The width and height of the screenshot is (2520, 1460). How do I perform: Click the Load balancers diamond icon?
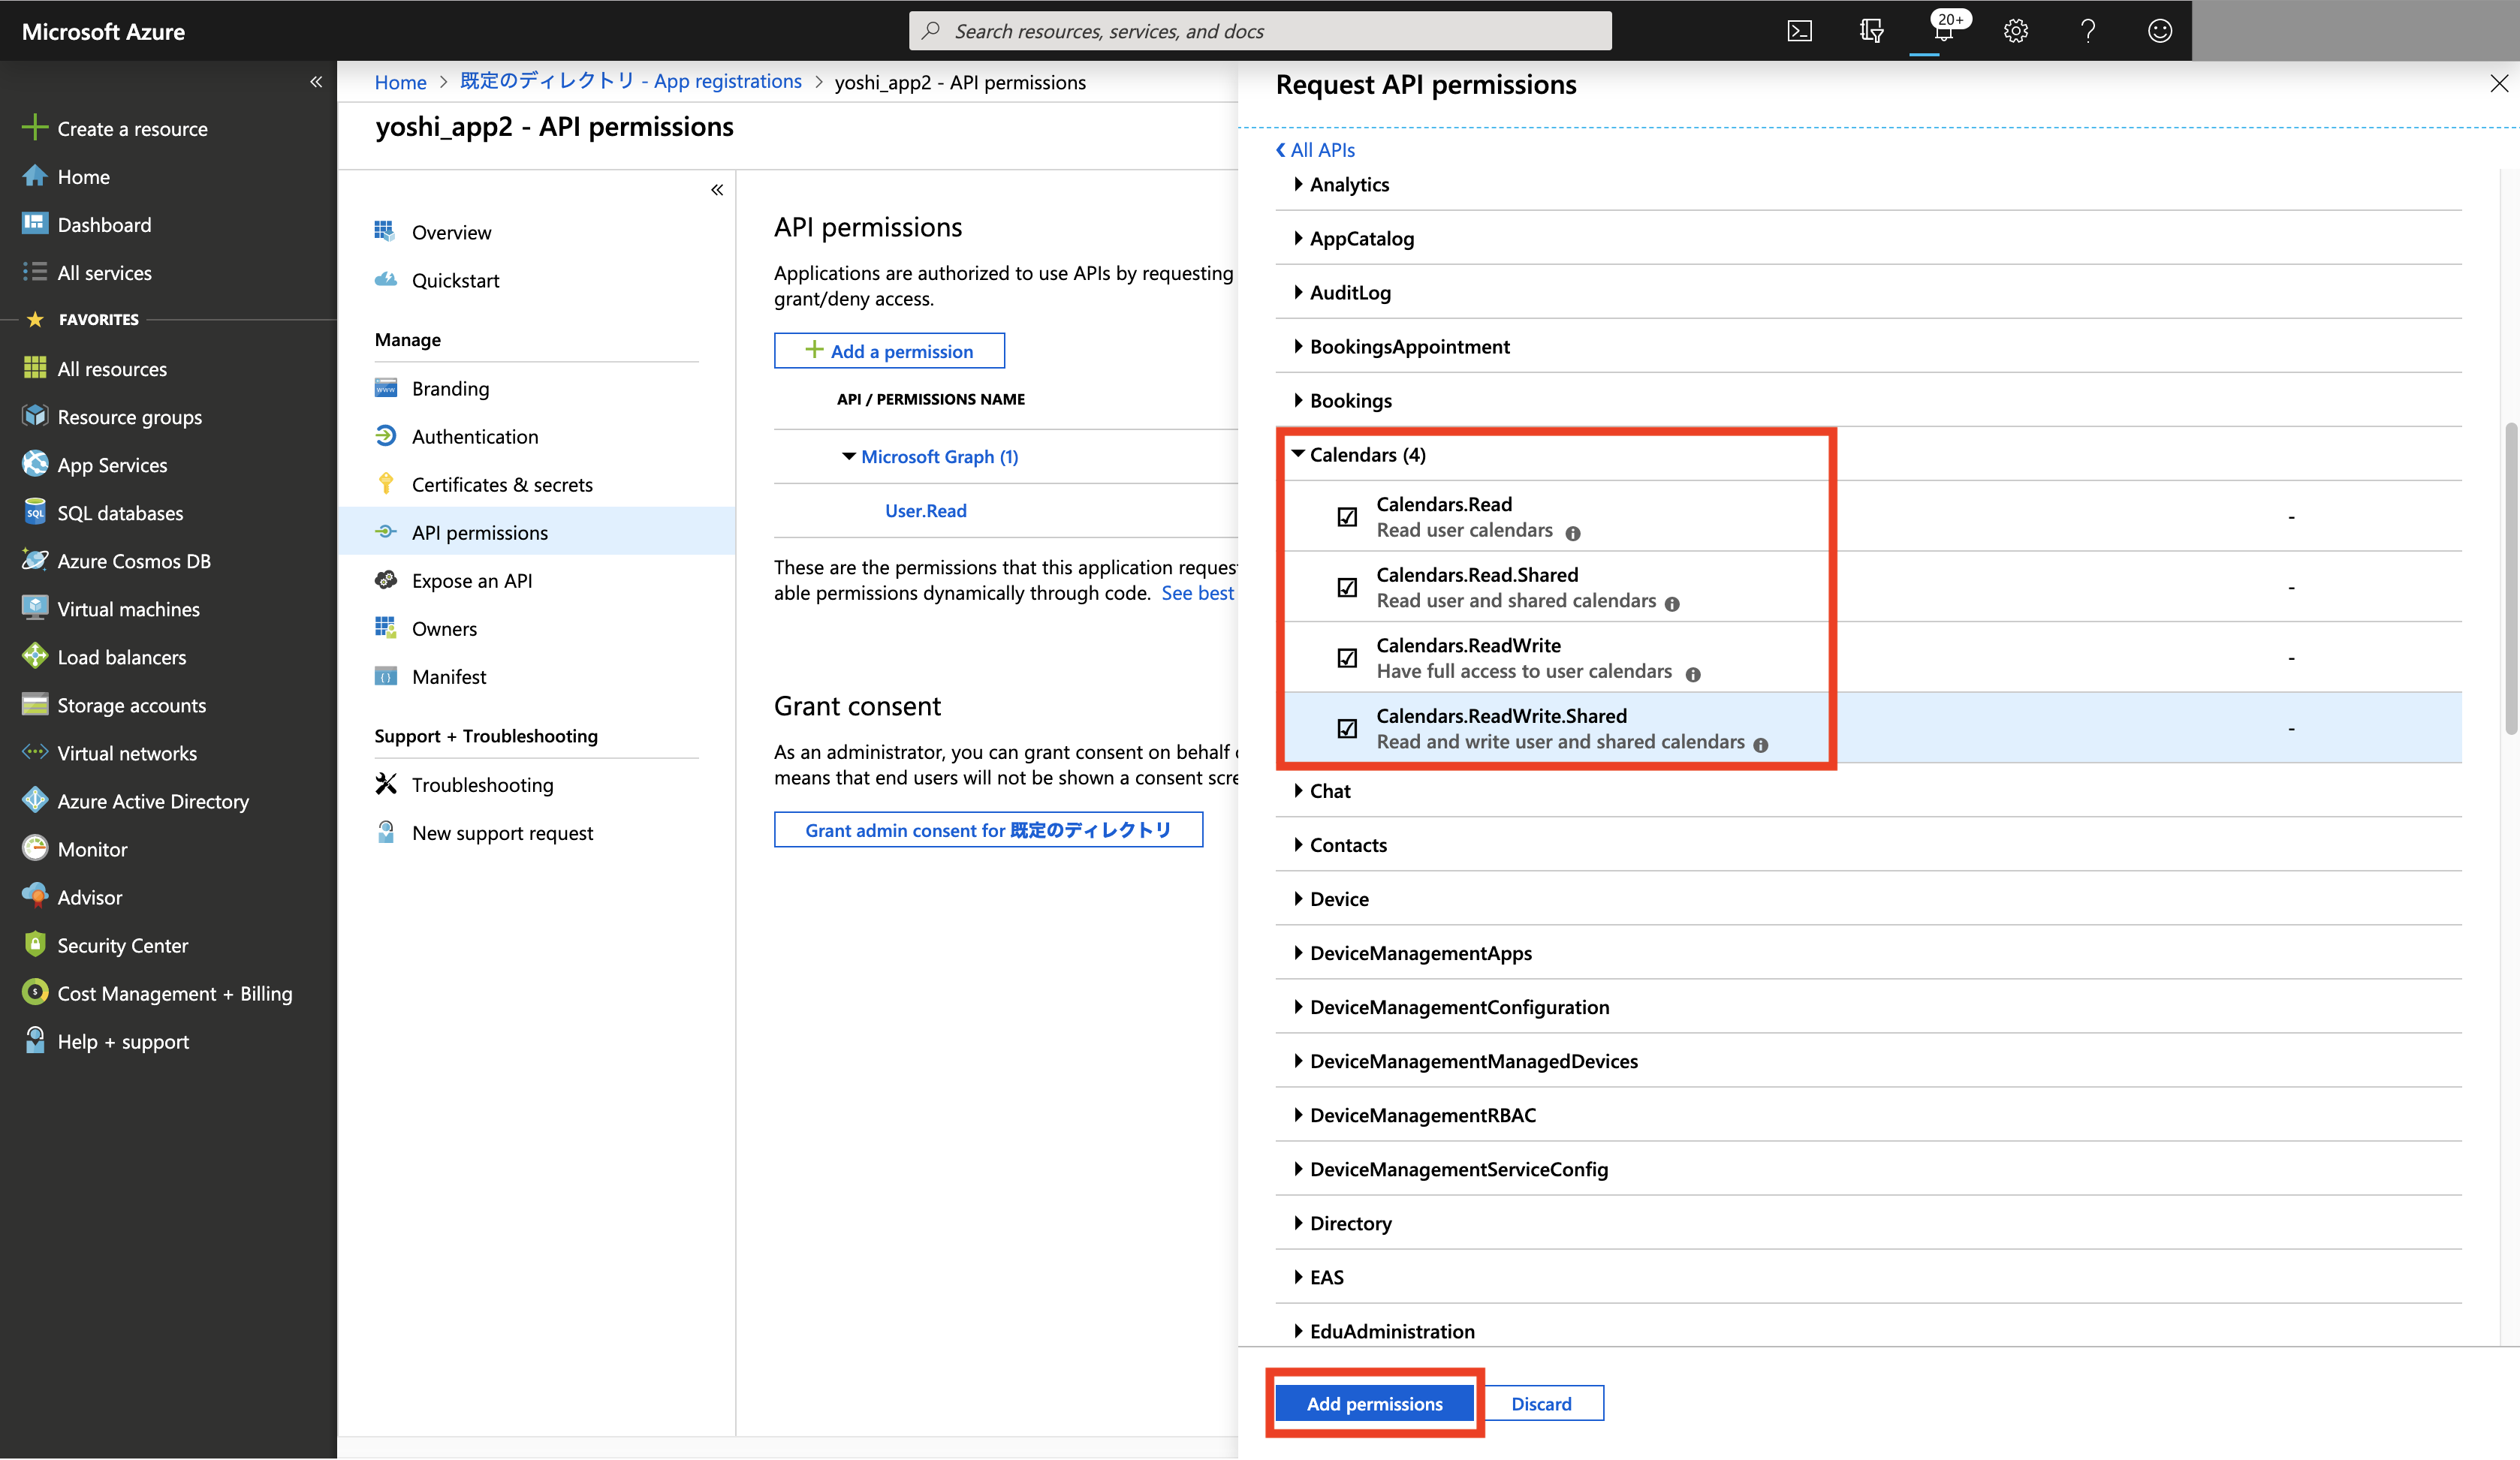(35, 656)
